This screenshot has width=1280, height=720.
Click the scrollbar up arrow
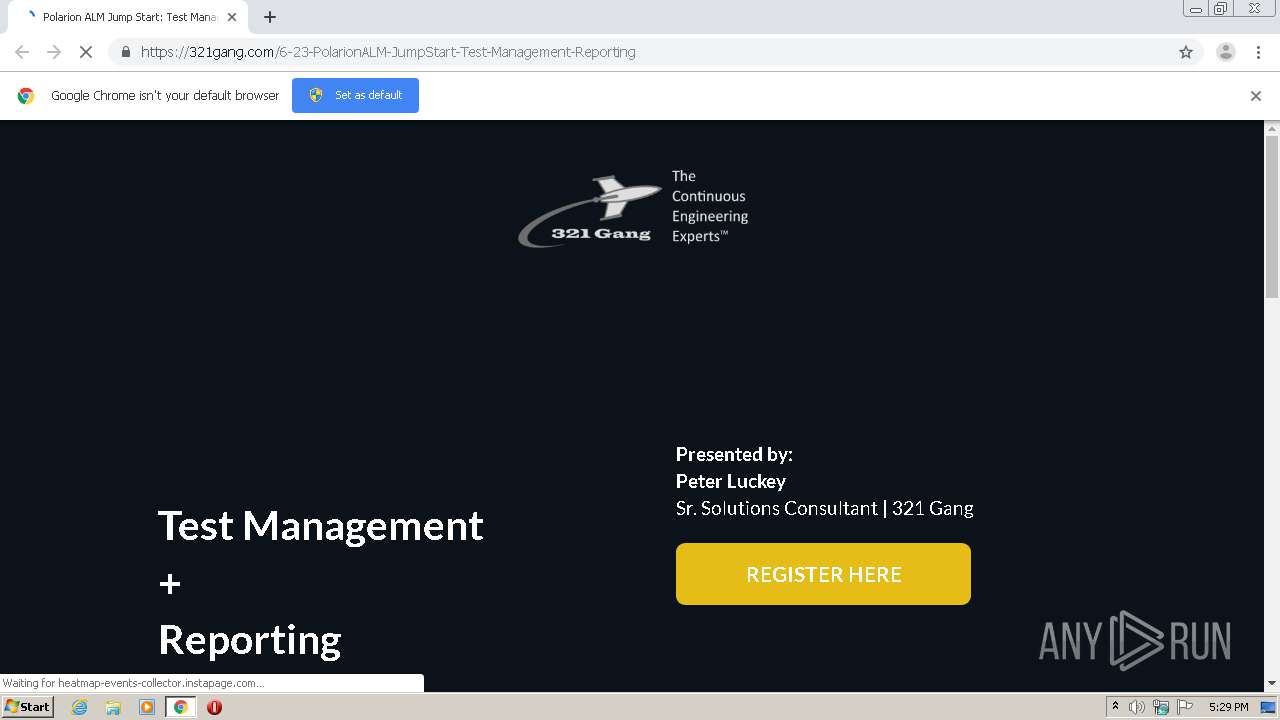[x=1272, y=128]
